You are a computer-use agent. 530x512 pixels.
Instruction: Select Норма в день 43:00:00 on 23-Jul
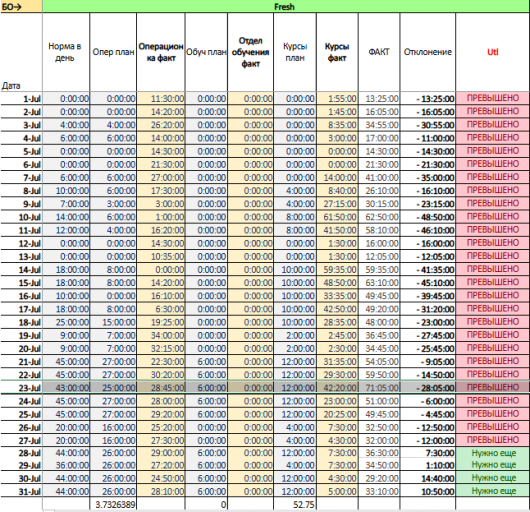(66, 388)
